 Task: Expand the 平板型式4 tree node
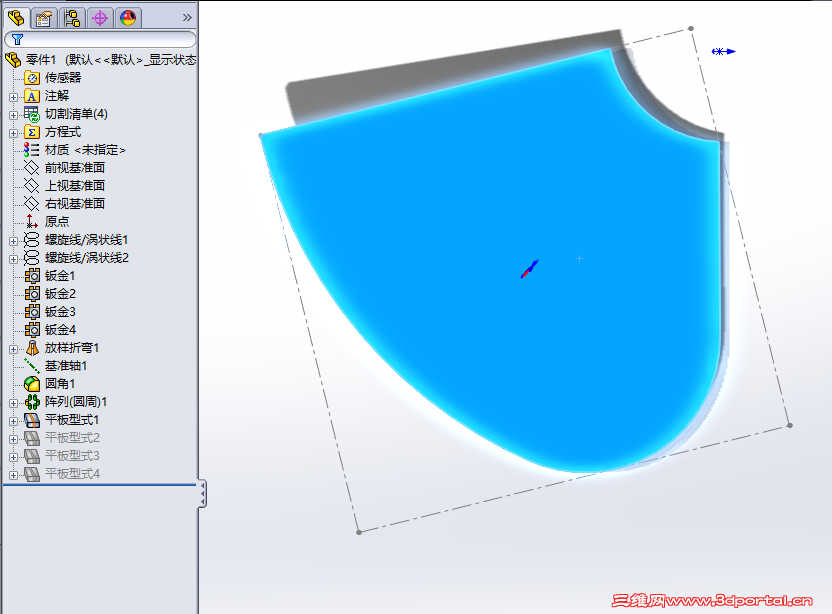pyautogui.click(x=13, y=475)
